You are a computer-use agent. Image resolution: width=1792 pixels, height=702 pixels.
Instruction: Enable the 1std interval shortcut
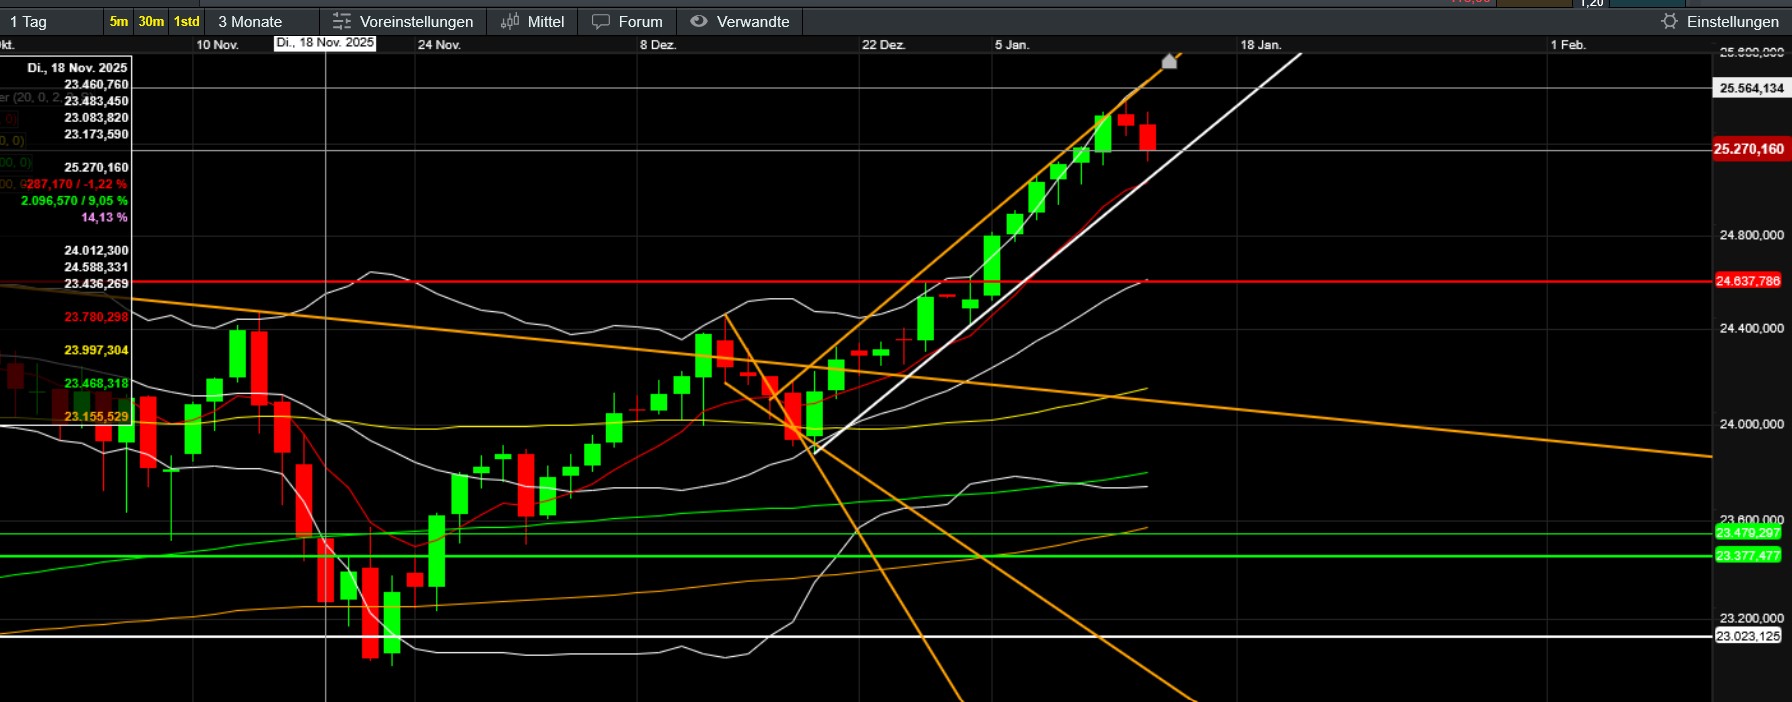pyautogui.click(x=187, y=21)
